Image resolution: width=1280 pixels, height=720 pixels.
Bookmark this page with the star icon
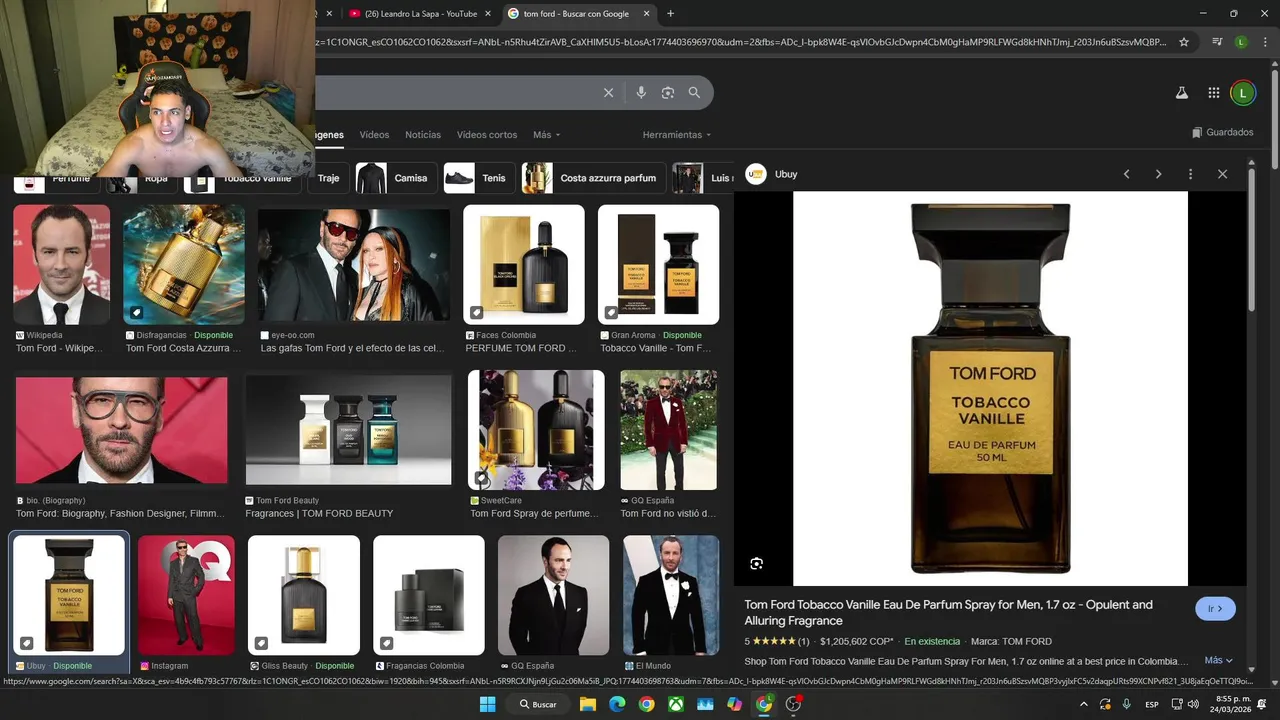pos(1184,42)
